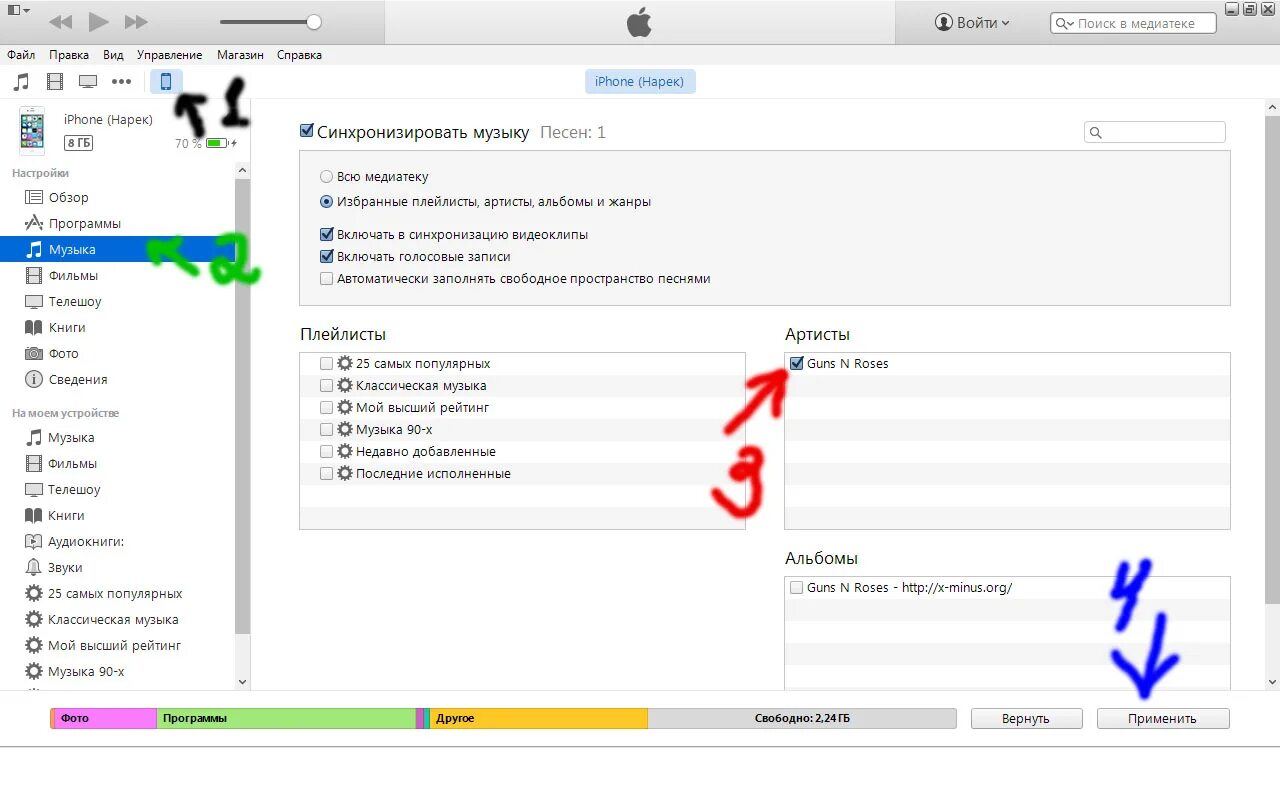Image resolution: width=1280 pixels, height=800 pixels.
Task: Open sidebar playlist Мой высший рейтинг
Action: tap(118, 645)
